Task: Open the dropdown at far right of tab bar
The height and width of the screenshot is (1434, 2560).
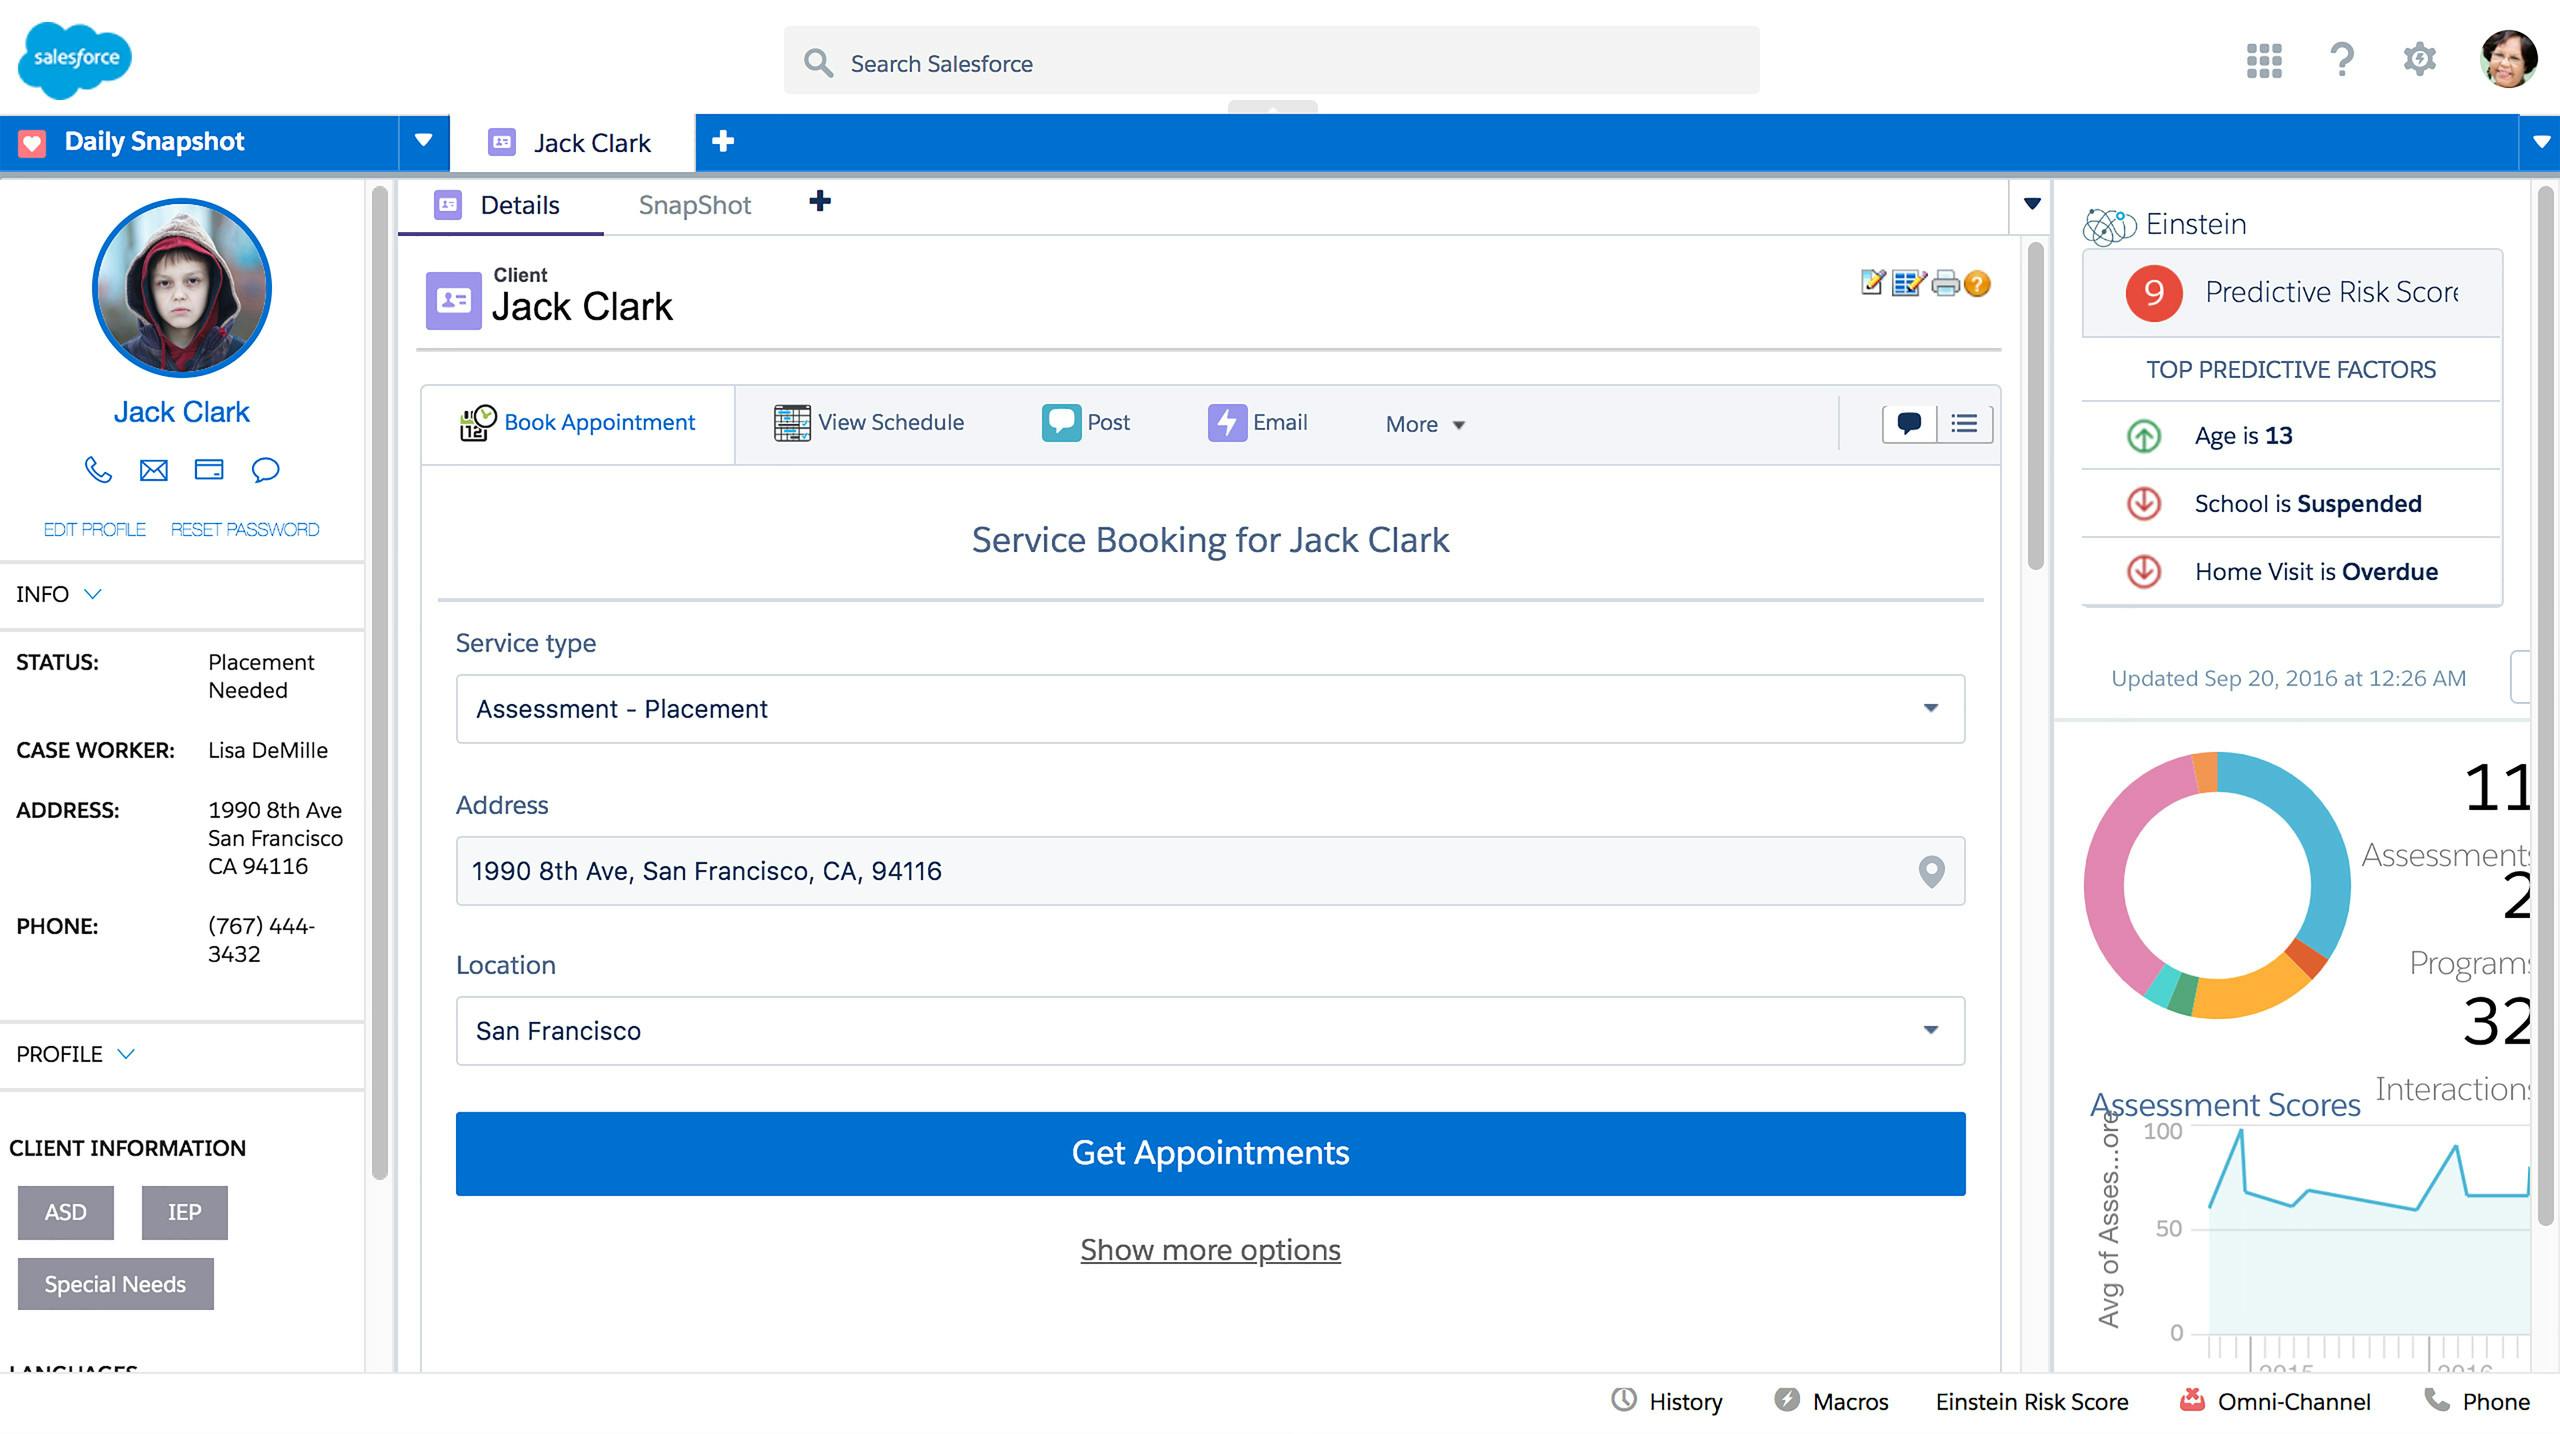Action: pyautogui.click(x=2541, y=142)
